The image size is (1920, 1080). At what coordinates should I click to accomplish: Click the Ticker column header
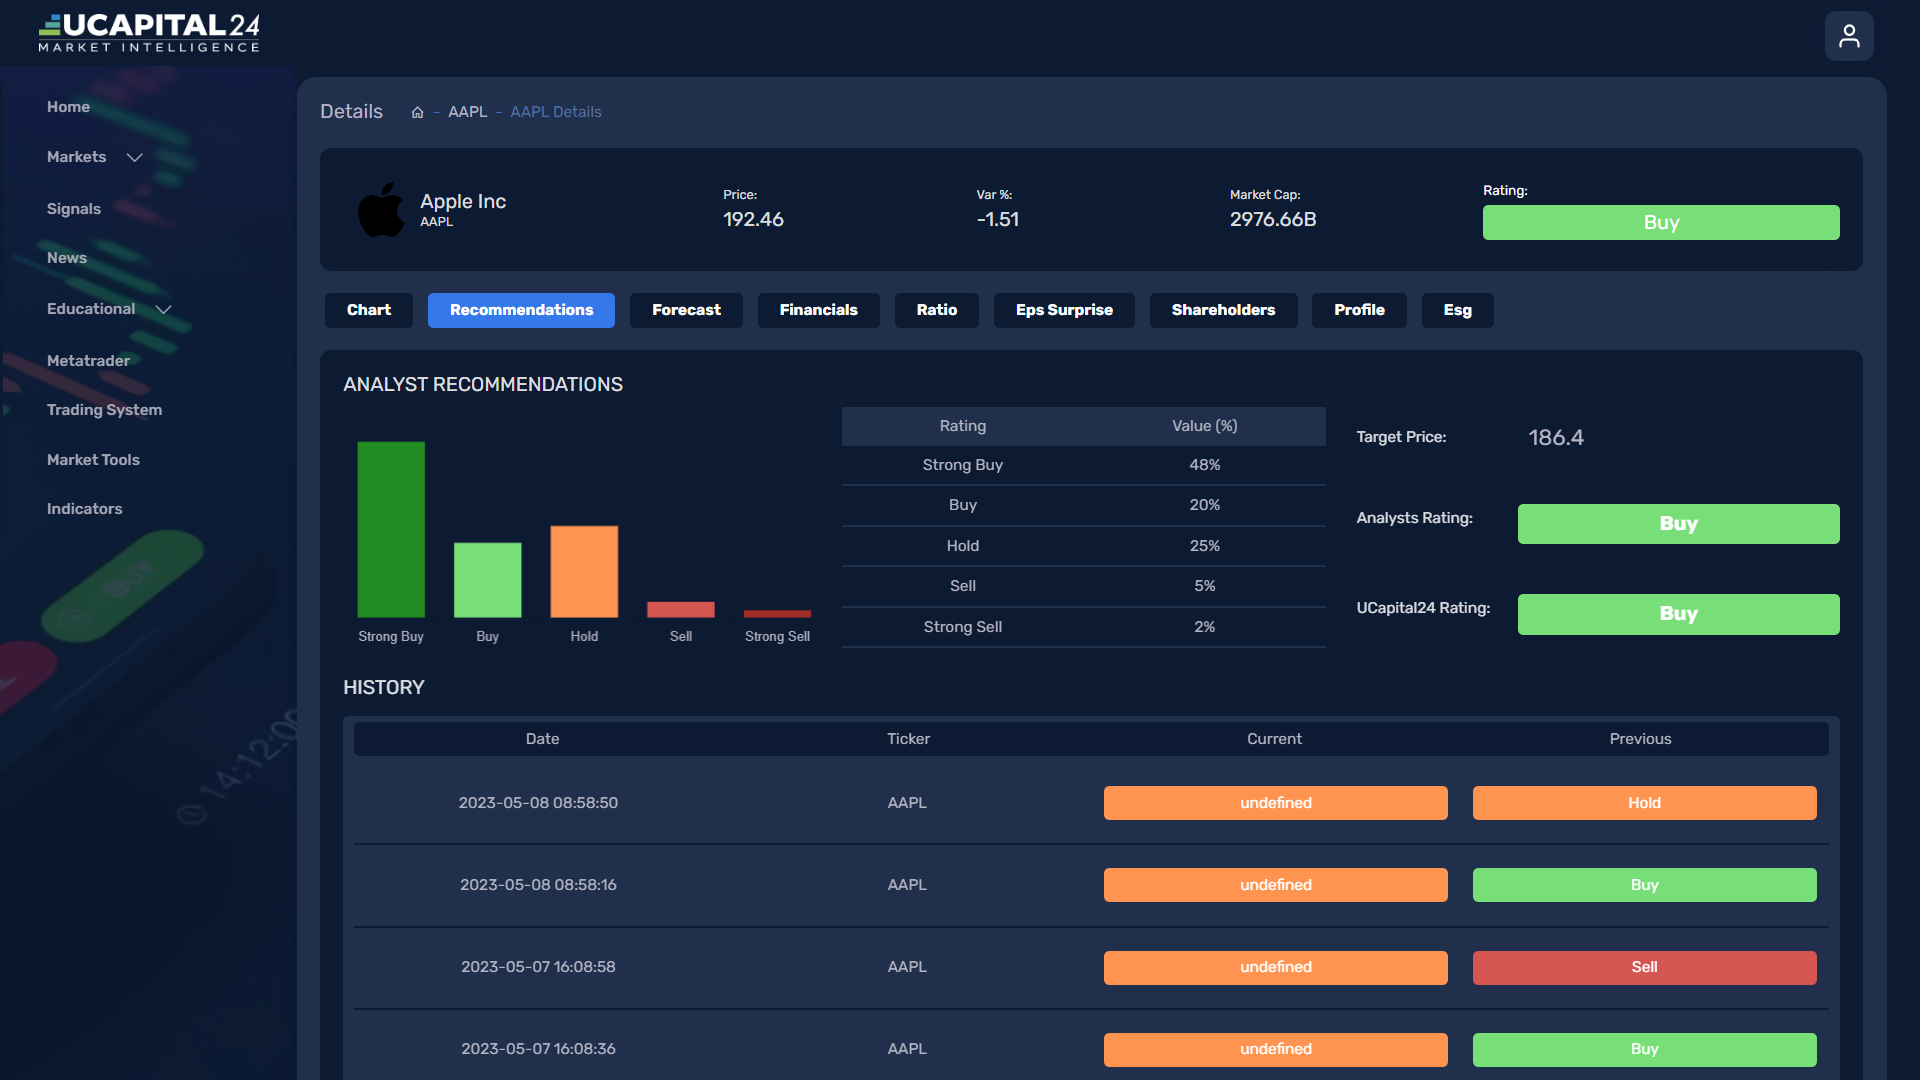tap(908, 739)
